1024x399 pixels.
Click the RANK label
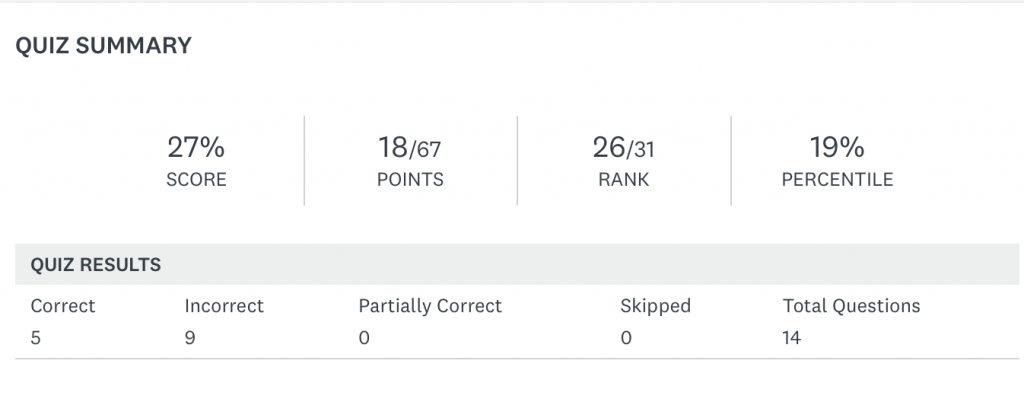pos(624,180)
